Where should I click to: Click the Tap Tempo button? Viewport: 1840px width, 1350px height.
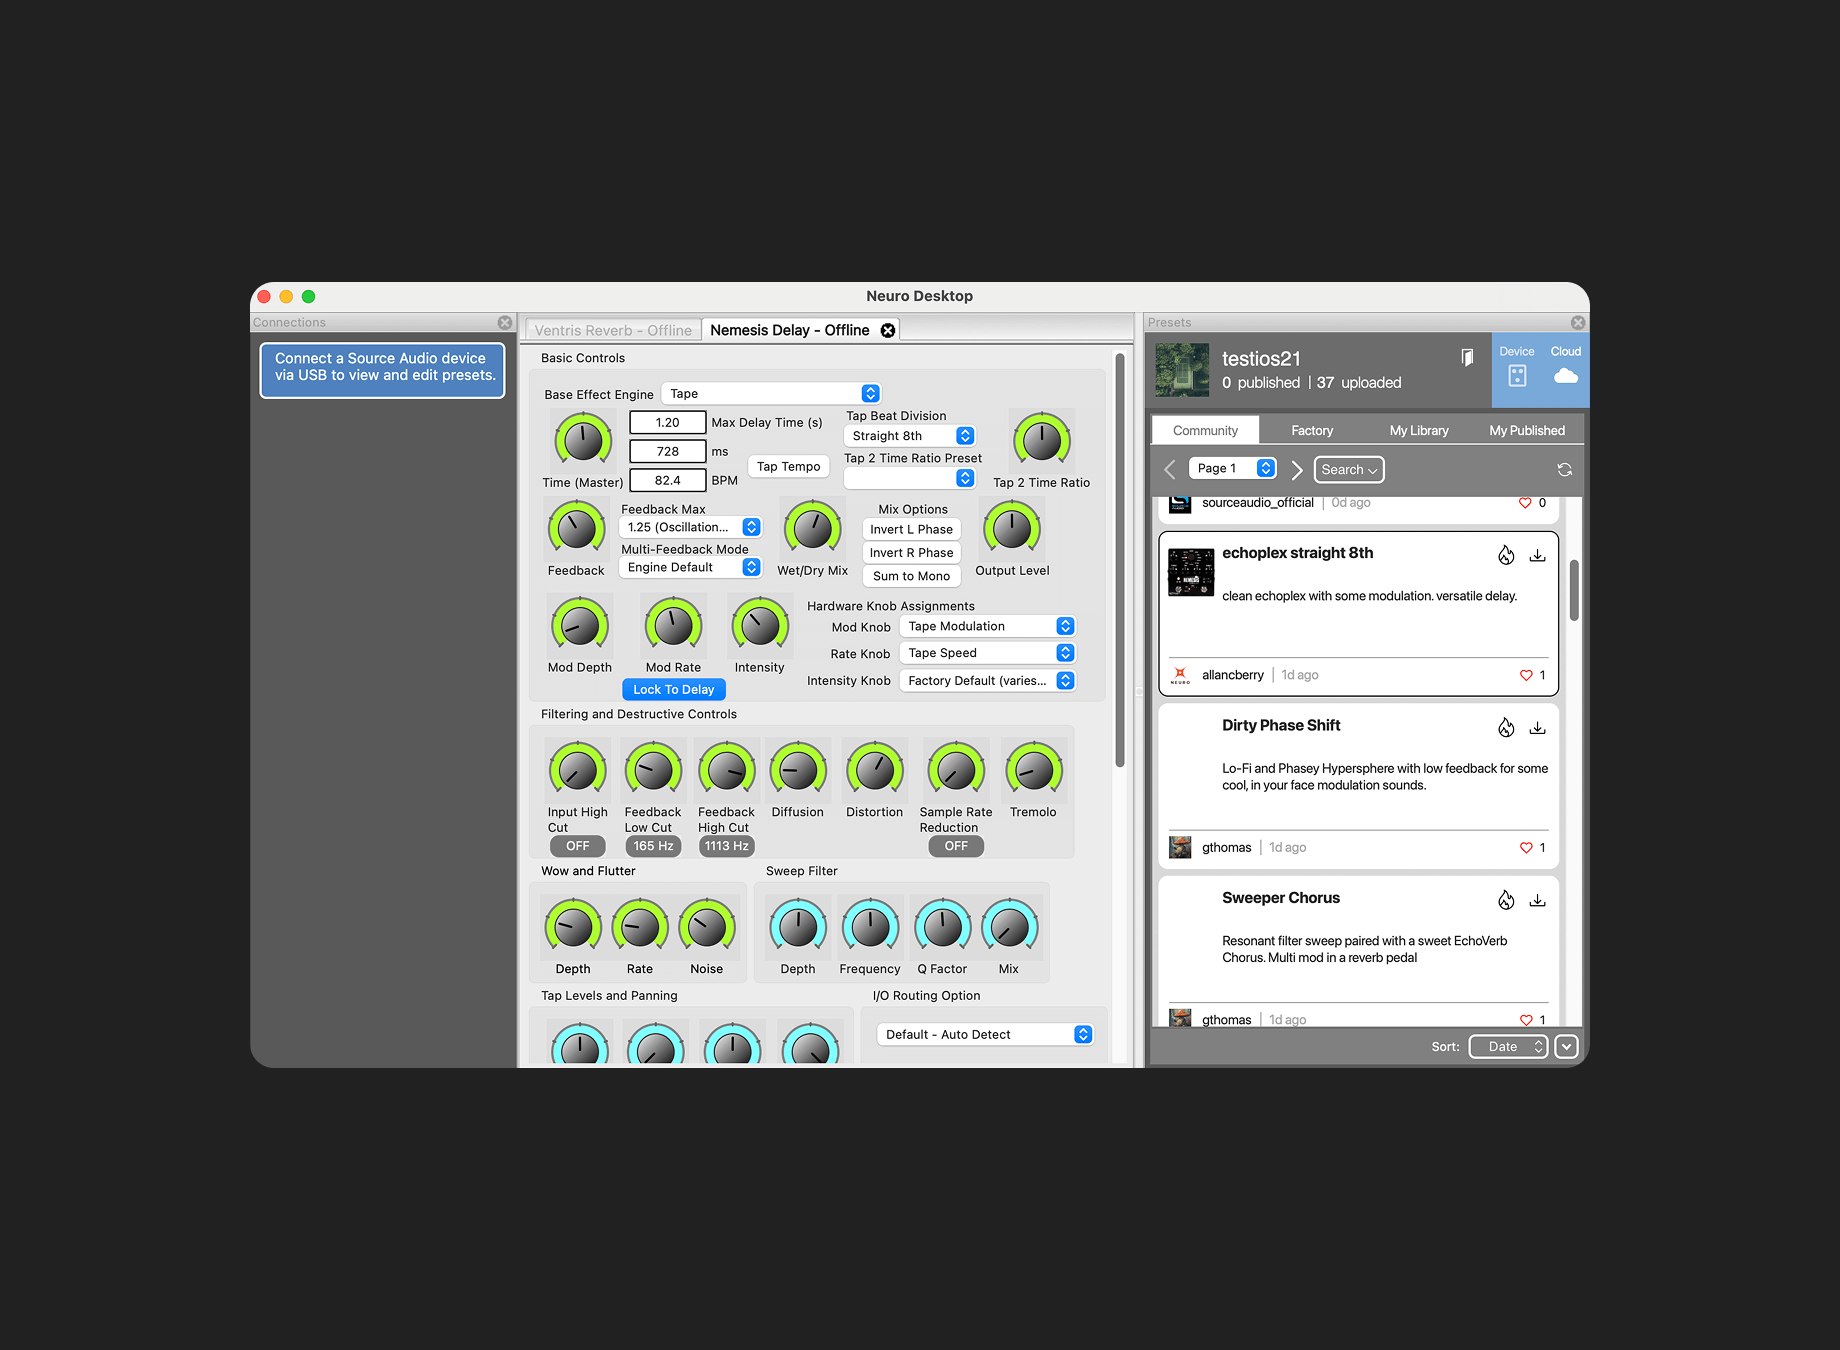click(x=788, y=467)
